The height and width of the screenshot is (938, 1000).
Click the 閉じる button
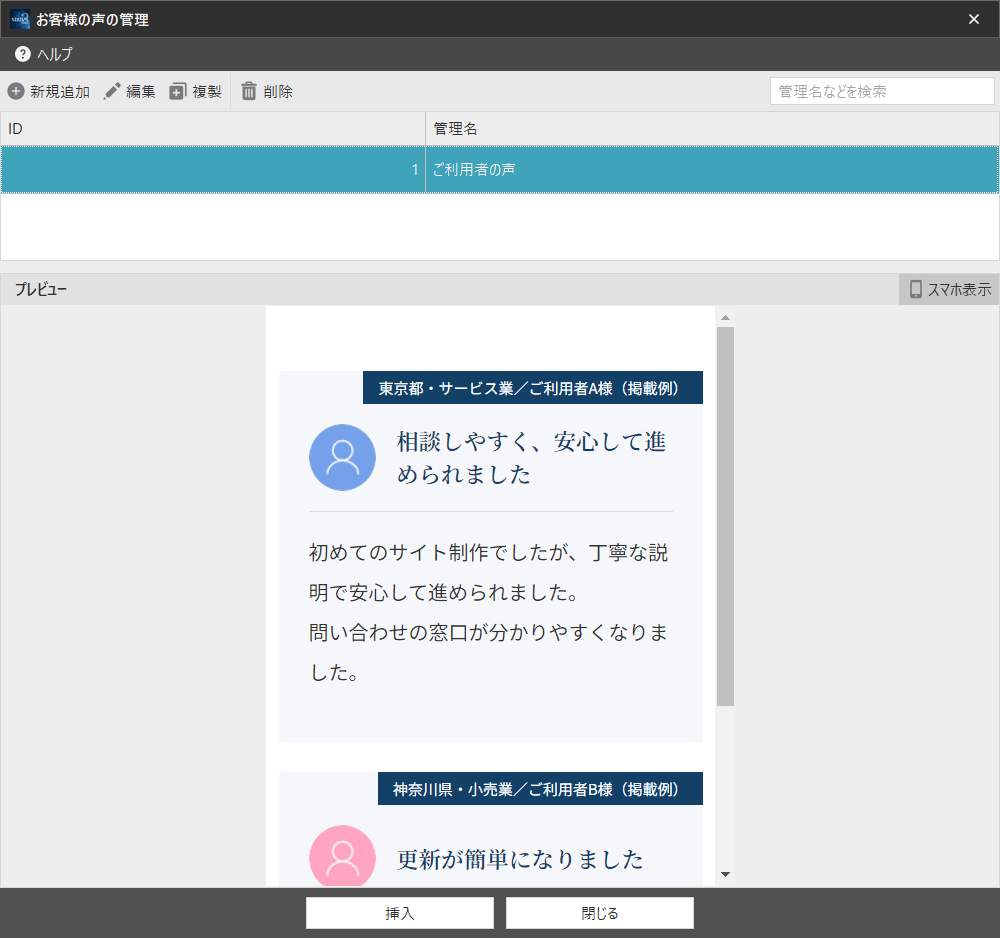(599, 913)
